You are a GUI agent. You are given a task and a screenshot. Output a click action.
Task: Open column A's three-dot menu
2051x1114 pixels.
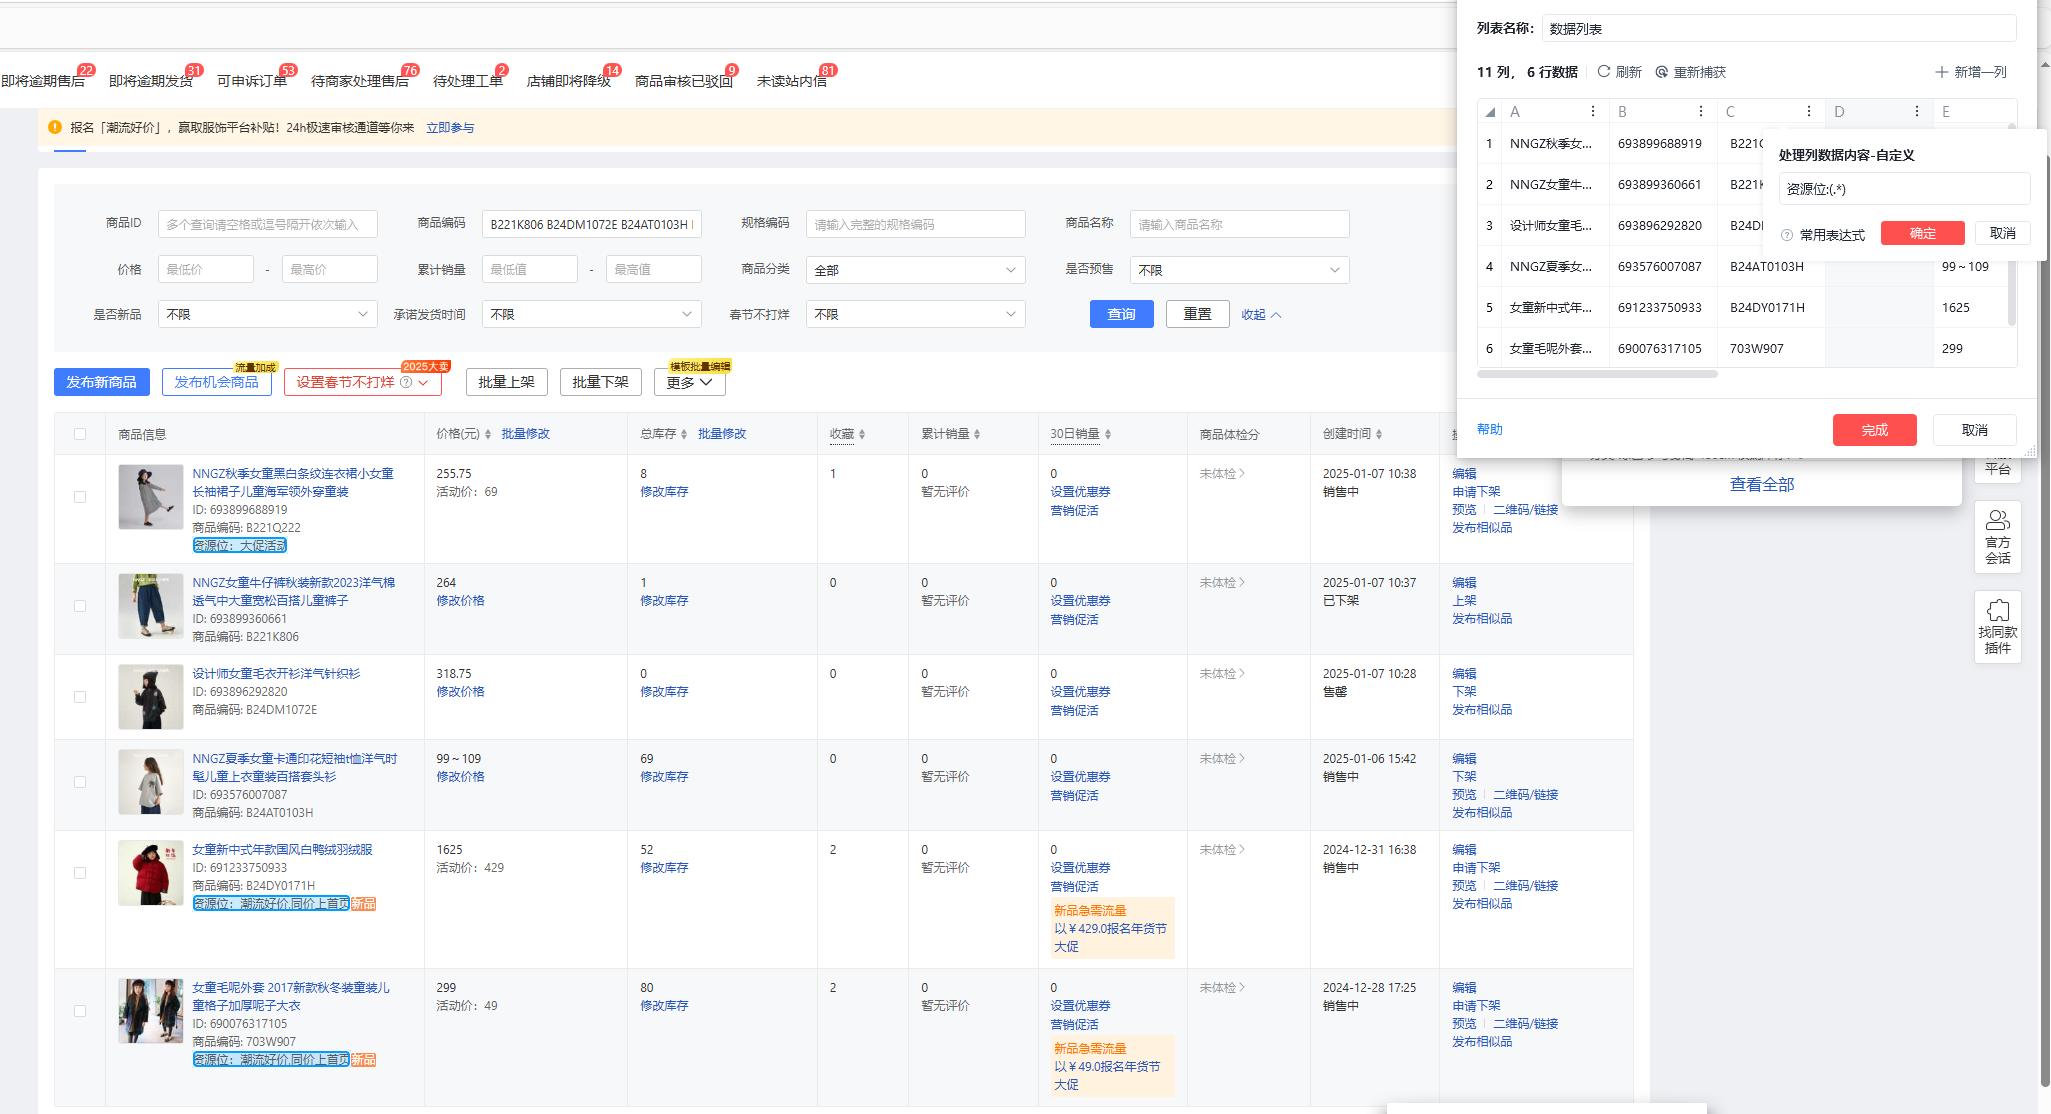point(1593,111)
